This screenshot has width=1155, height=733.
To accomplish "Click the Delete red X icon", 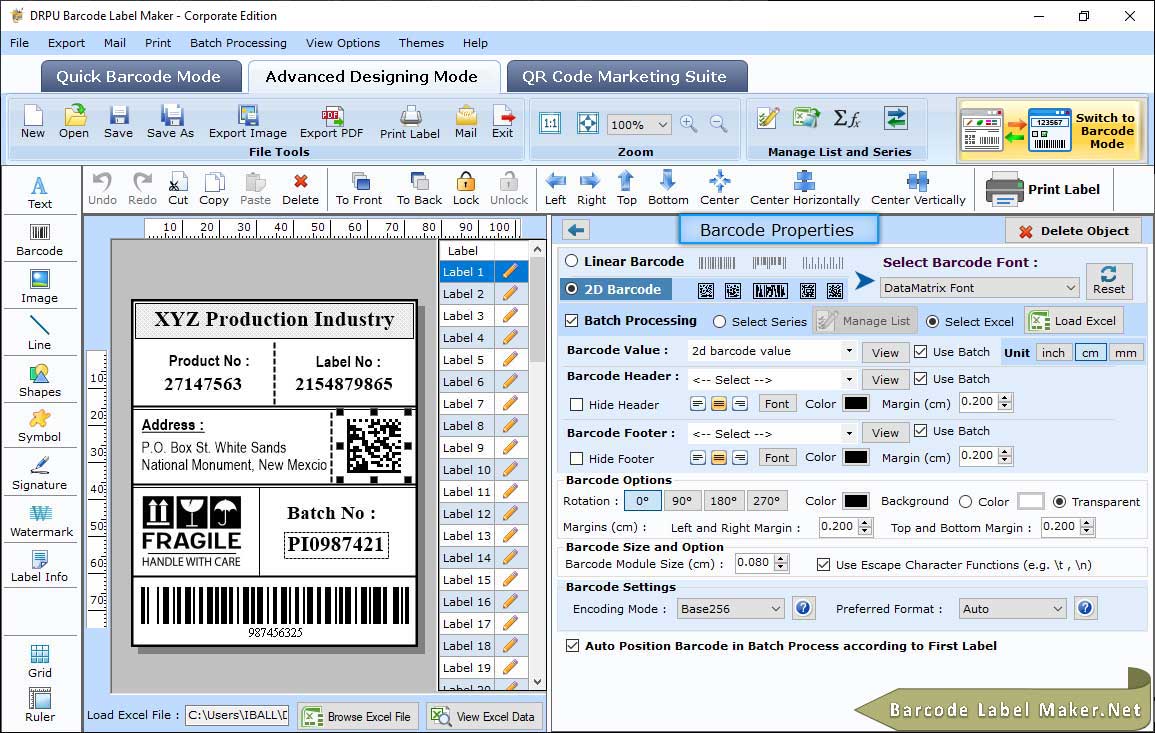I will [301, 181].
